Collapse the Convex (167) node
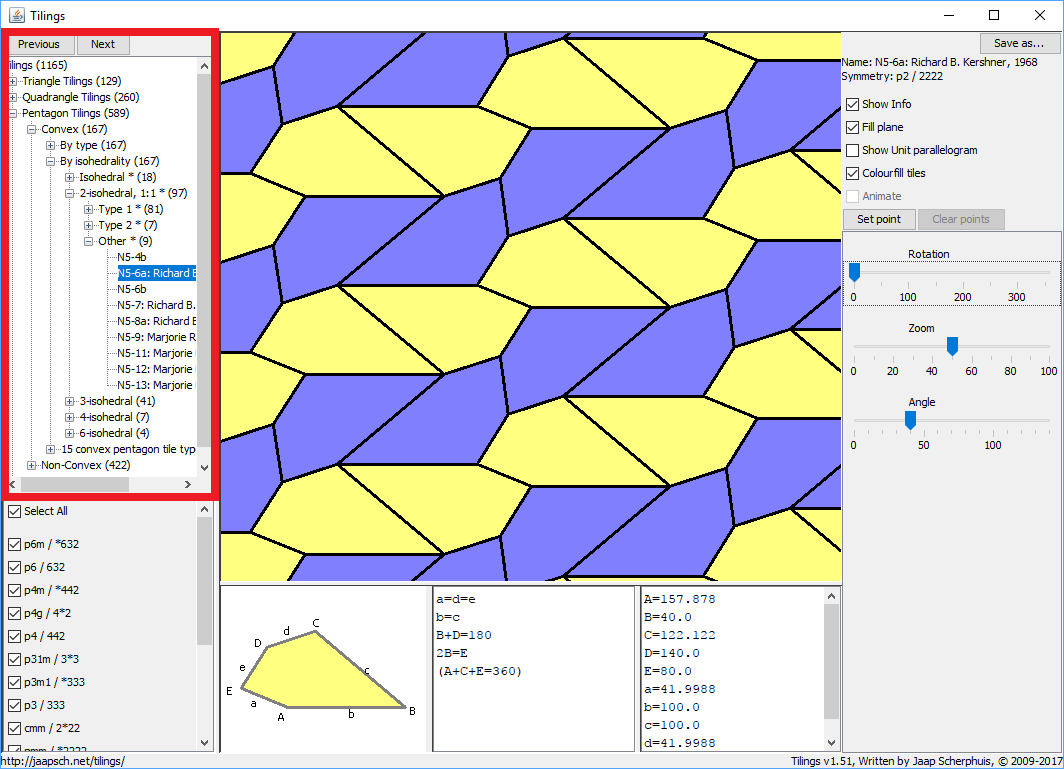The image size is (1064, 769). [31, 129]
